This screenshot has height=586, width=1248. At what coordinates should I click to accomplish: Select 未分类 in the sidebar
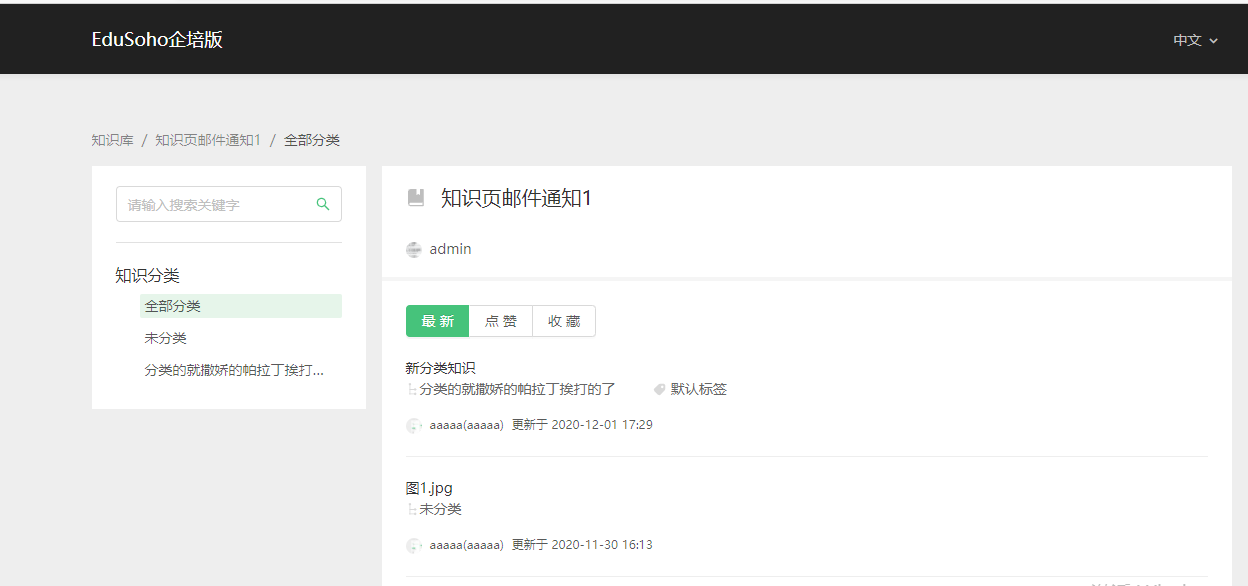pos(166,338)
